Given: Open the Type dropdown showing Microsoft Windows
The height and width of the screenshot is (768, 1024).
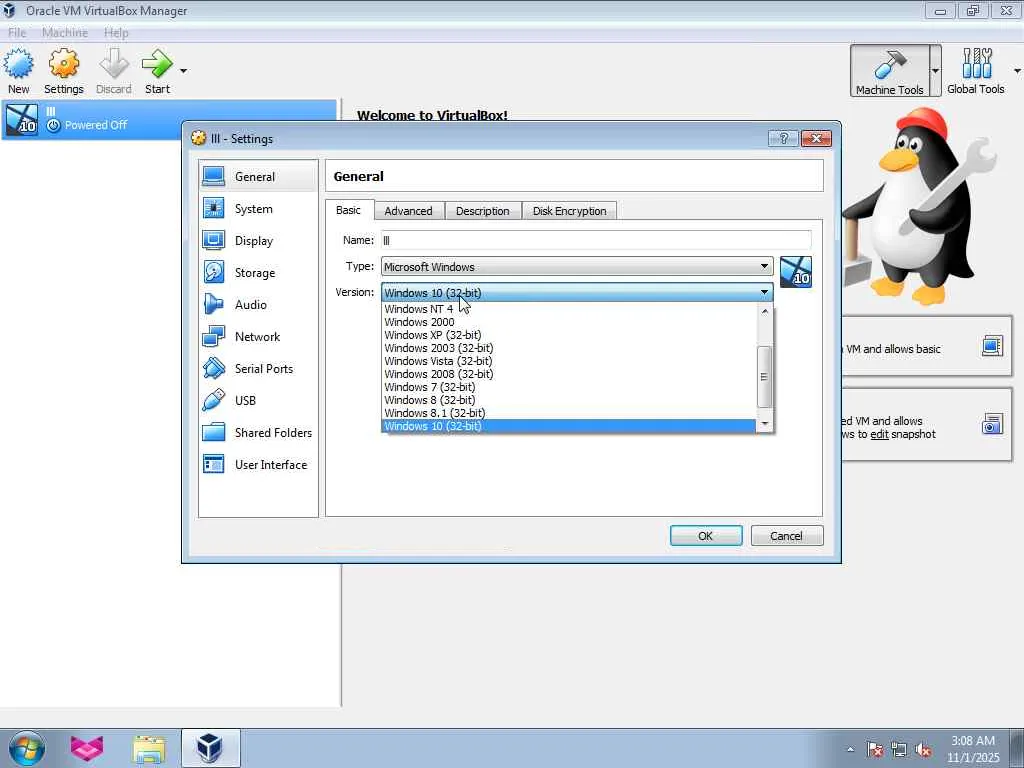Looking at the screenshot, I should click(577, 266).
